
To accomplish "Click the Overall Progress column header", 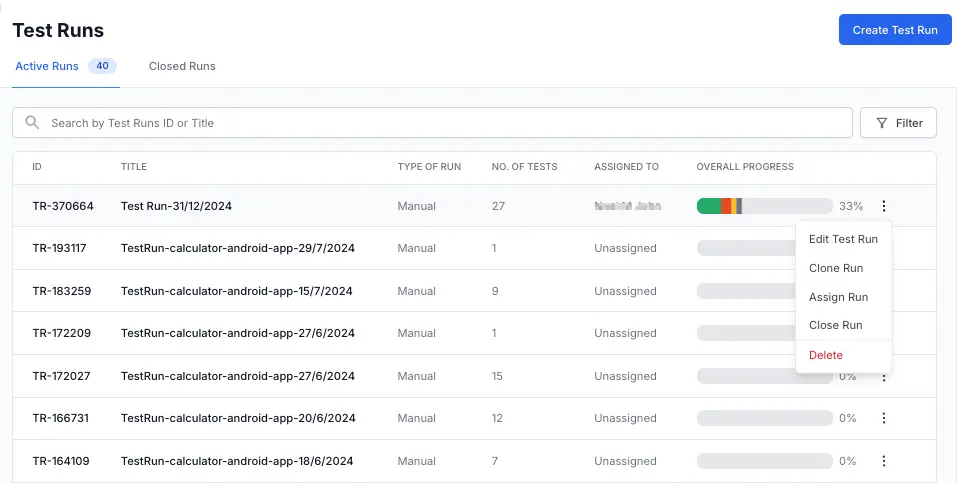I will [x=744, y=167].
